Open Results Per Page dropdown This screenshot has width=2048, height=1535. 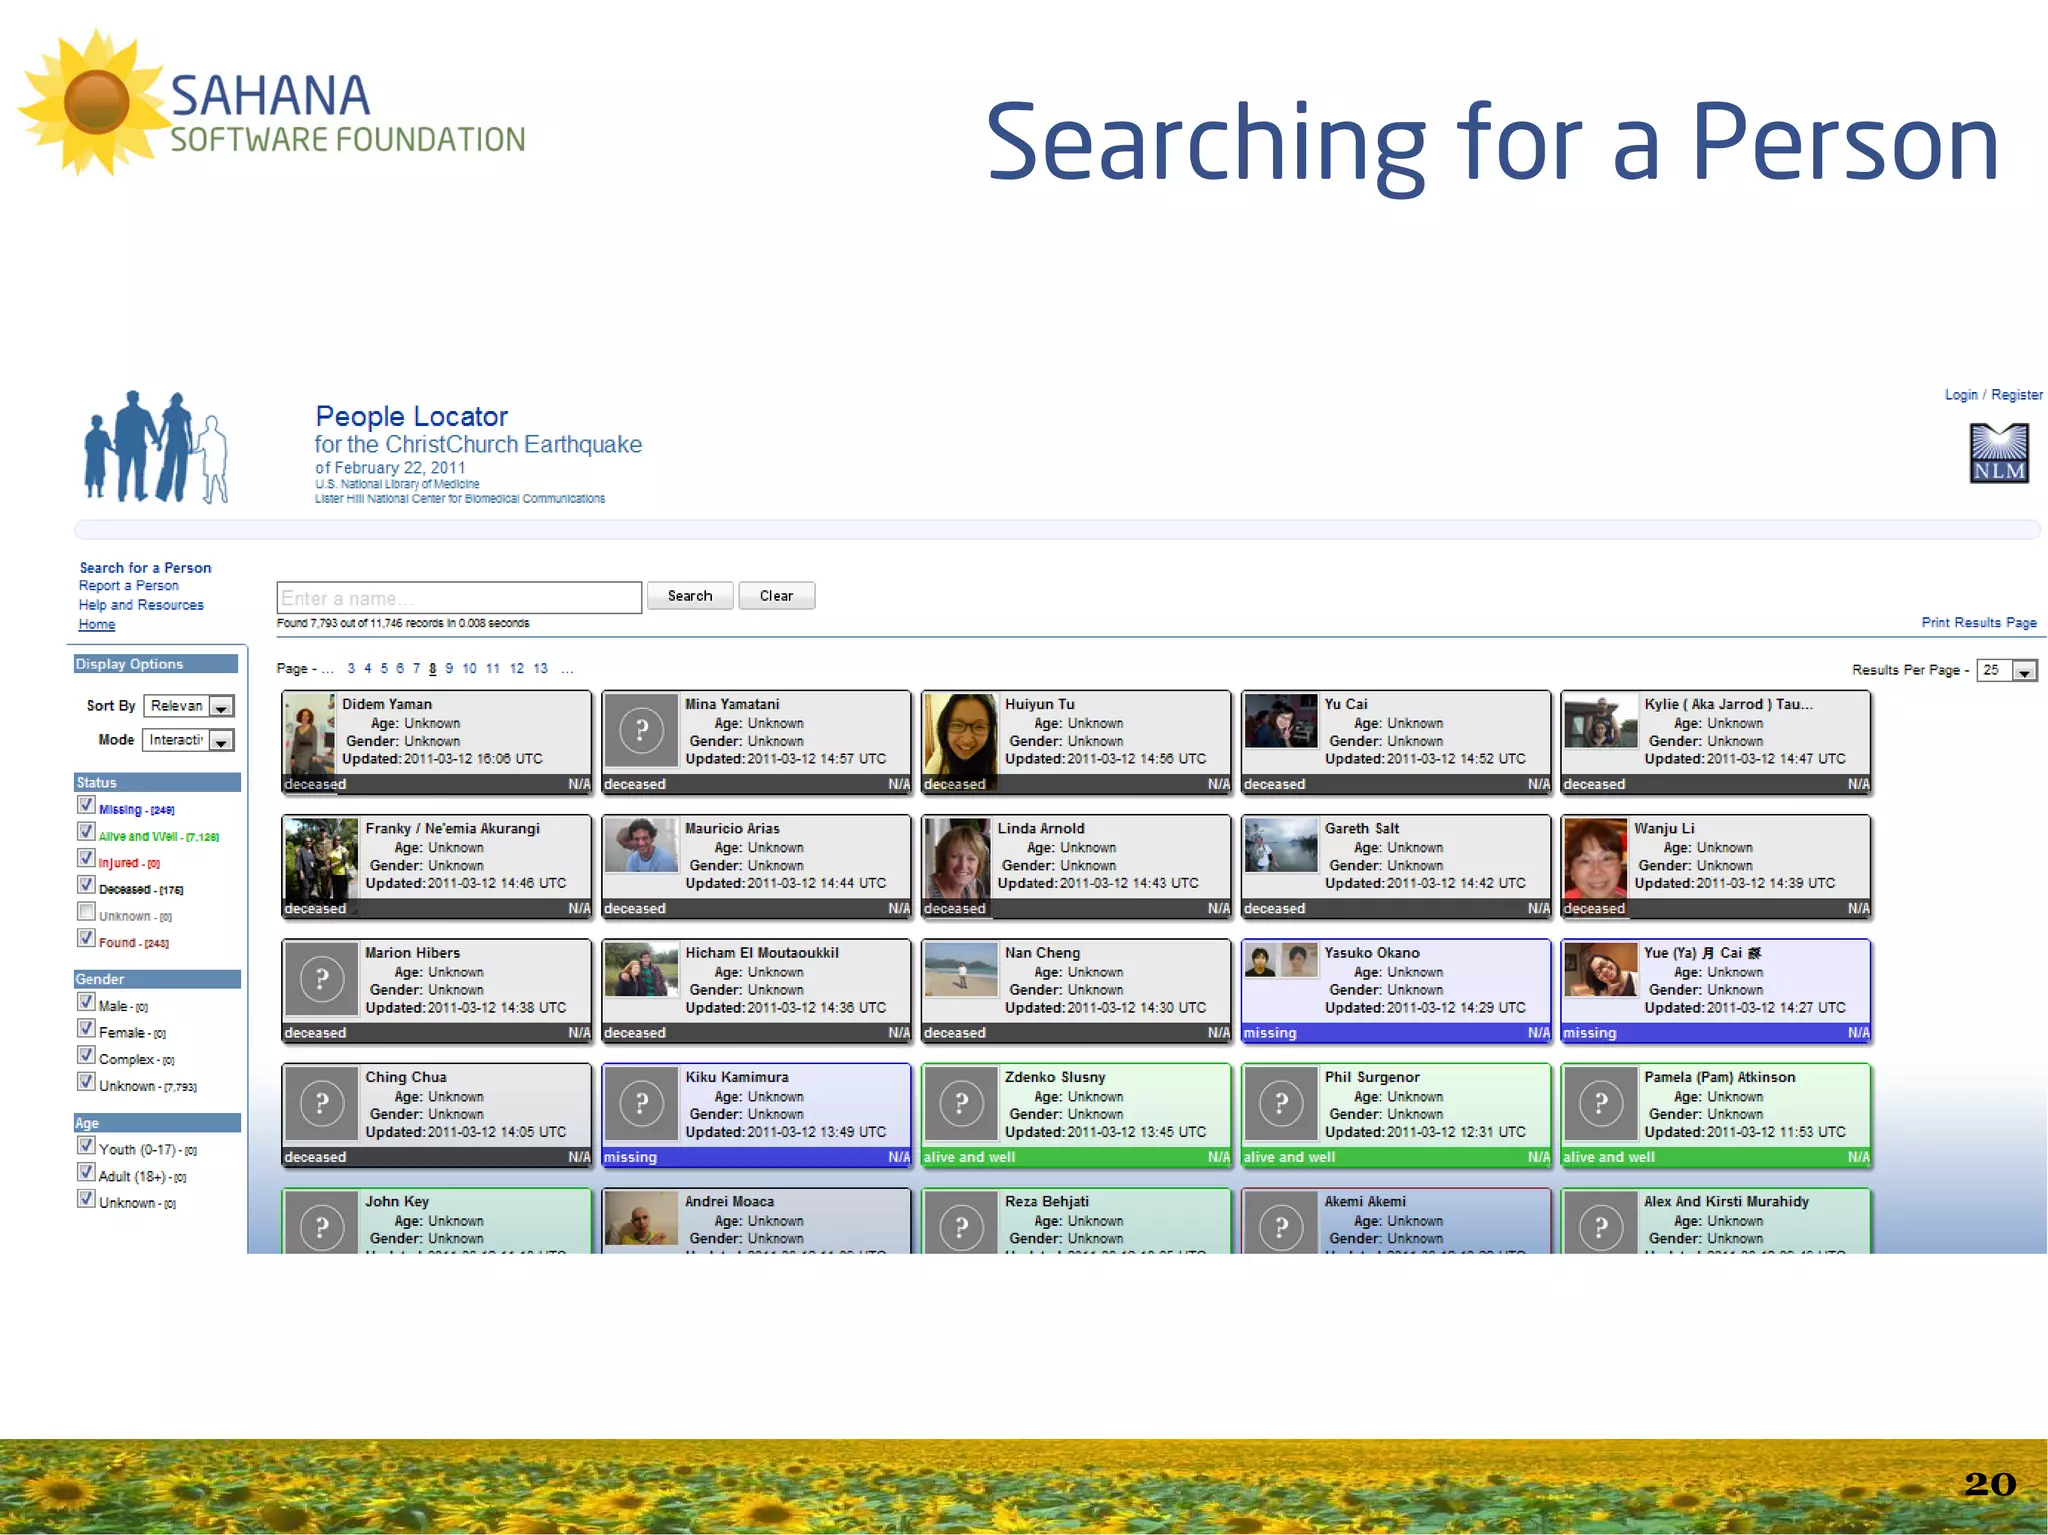click(x=2024, y=671)
